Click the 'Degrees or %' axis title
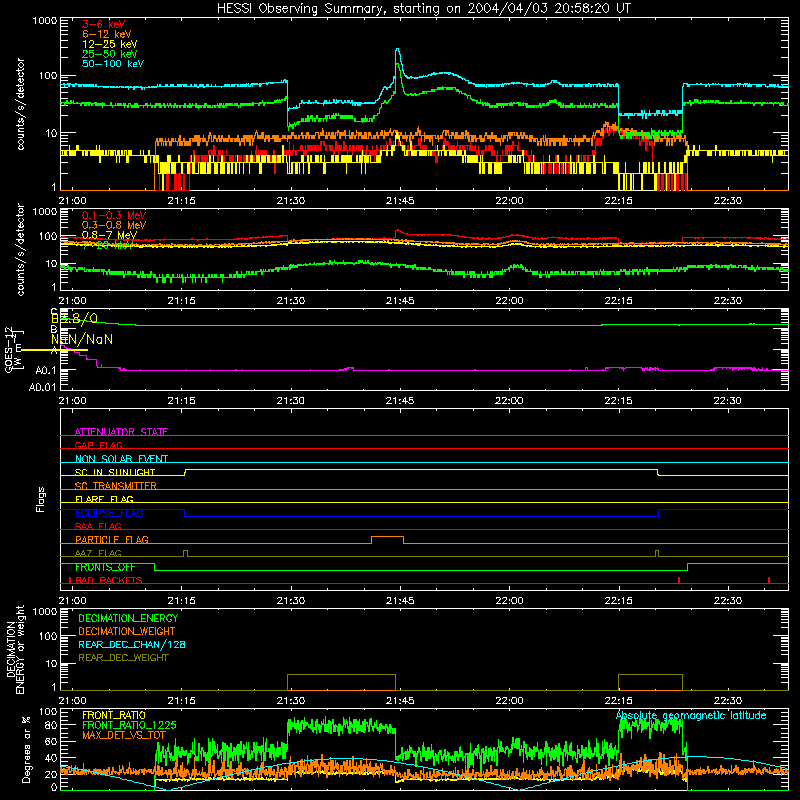The height and width of the screenshot is (800, 800). pos(26,749)
